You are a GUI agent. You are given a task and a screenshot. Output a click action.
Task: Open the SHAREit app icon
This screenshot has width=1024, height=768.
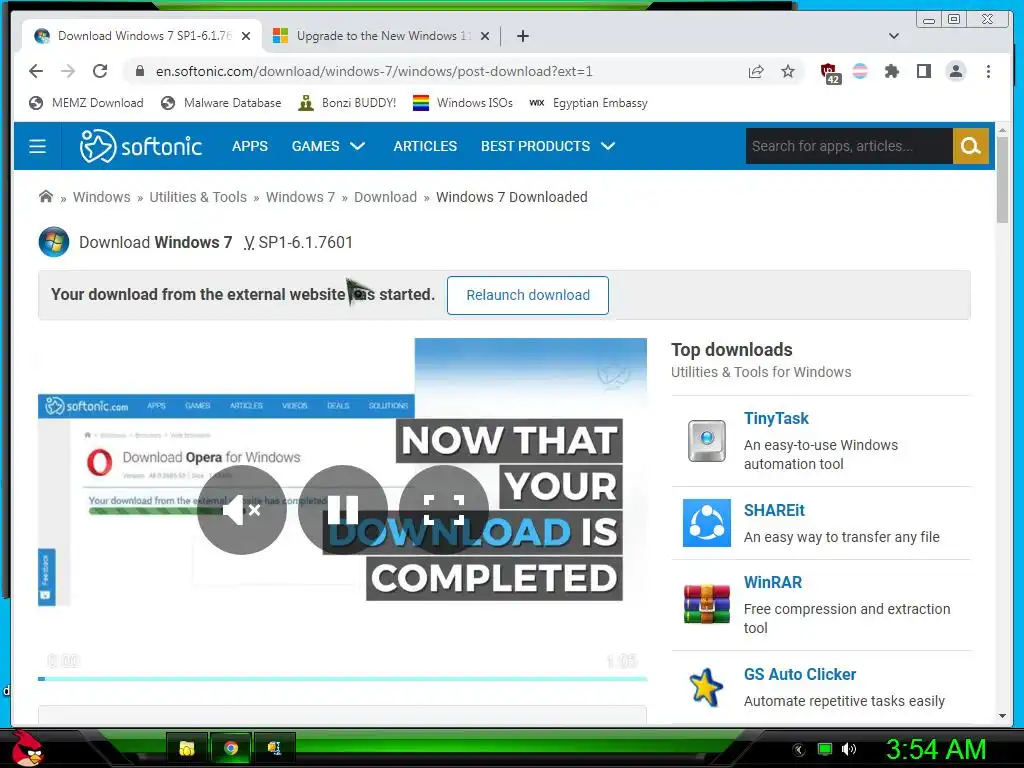(x=707, y=522)
